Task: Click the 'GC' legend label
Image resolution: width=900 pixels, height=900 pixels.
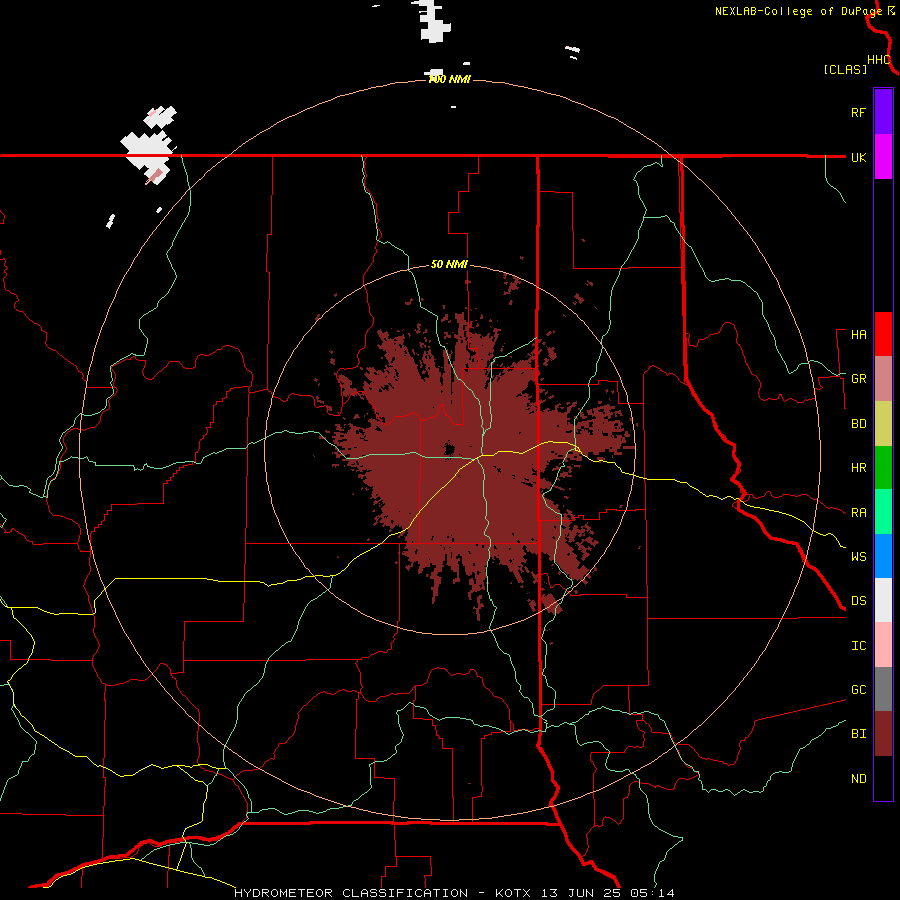Action: click(x=858, y=690)
